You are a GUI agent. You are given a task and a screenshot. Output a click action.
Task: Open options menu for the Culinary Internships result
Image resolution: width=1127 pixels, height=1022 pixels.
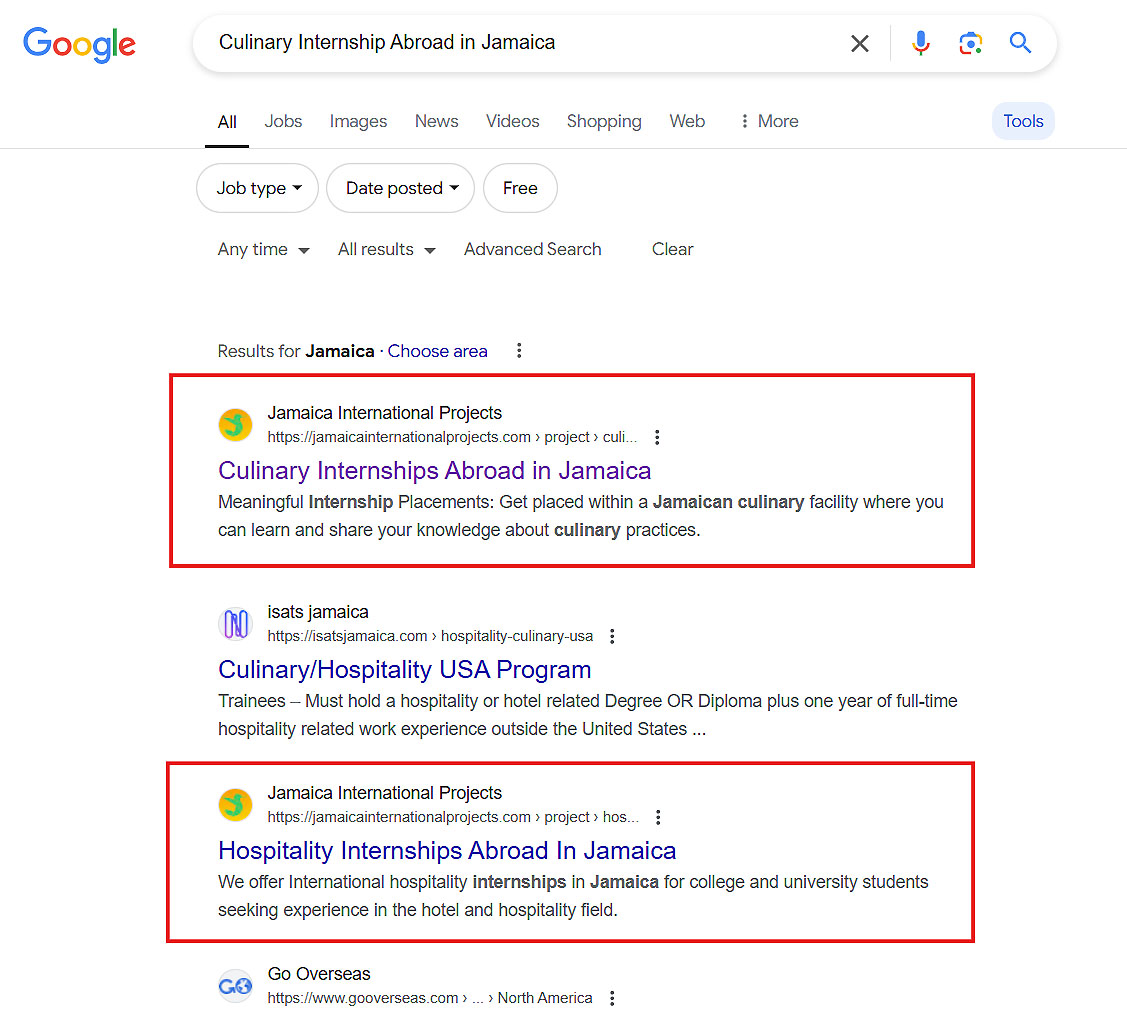pyautogui.click(x=657, y=437)
